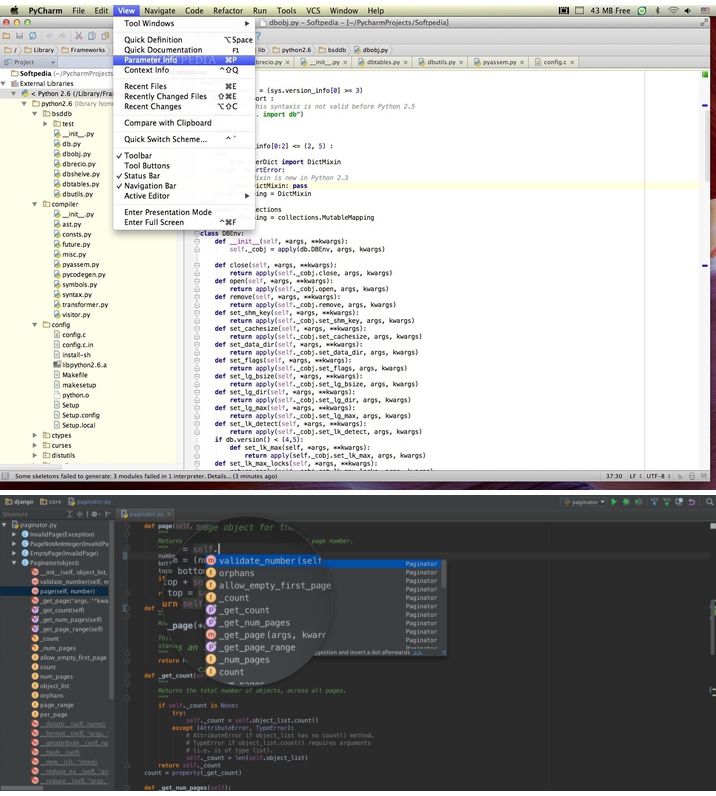Collapse the bsddb folder in the project tree
Screen dimensions: 716x796
[x=35, y=114]
